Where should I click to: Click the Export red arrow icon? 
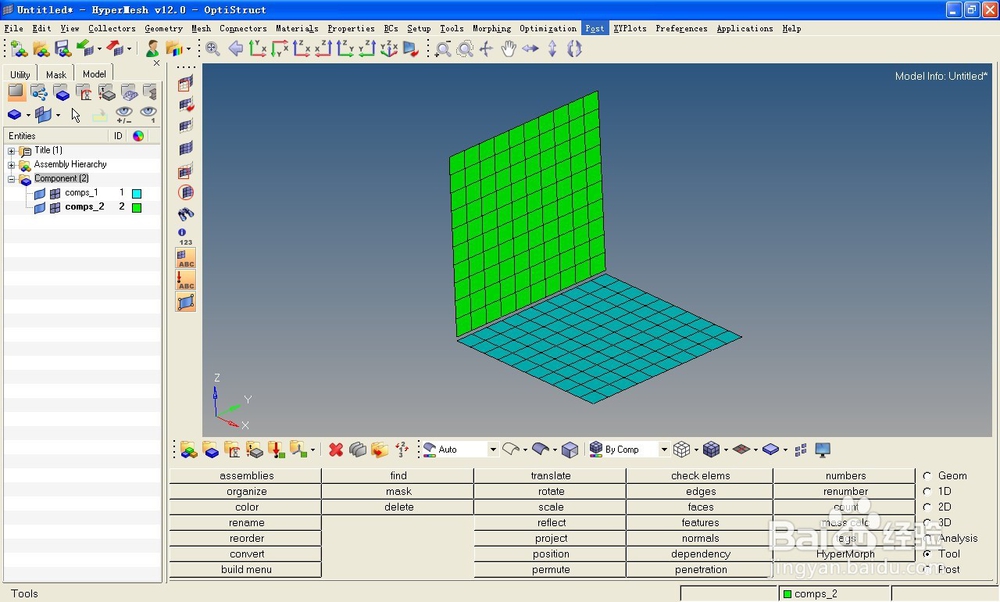tap(115, 48)
